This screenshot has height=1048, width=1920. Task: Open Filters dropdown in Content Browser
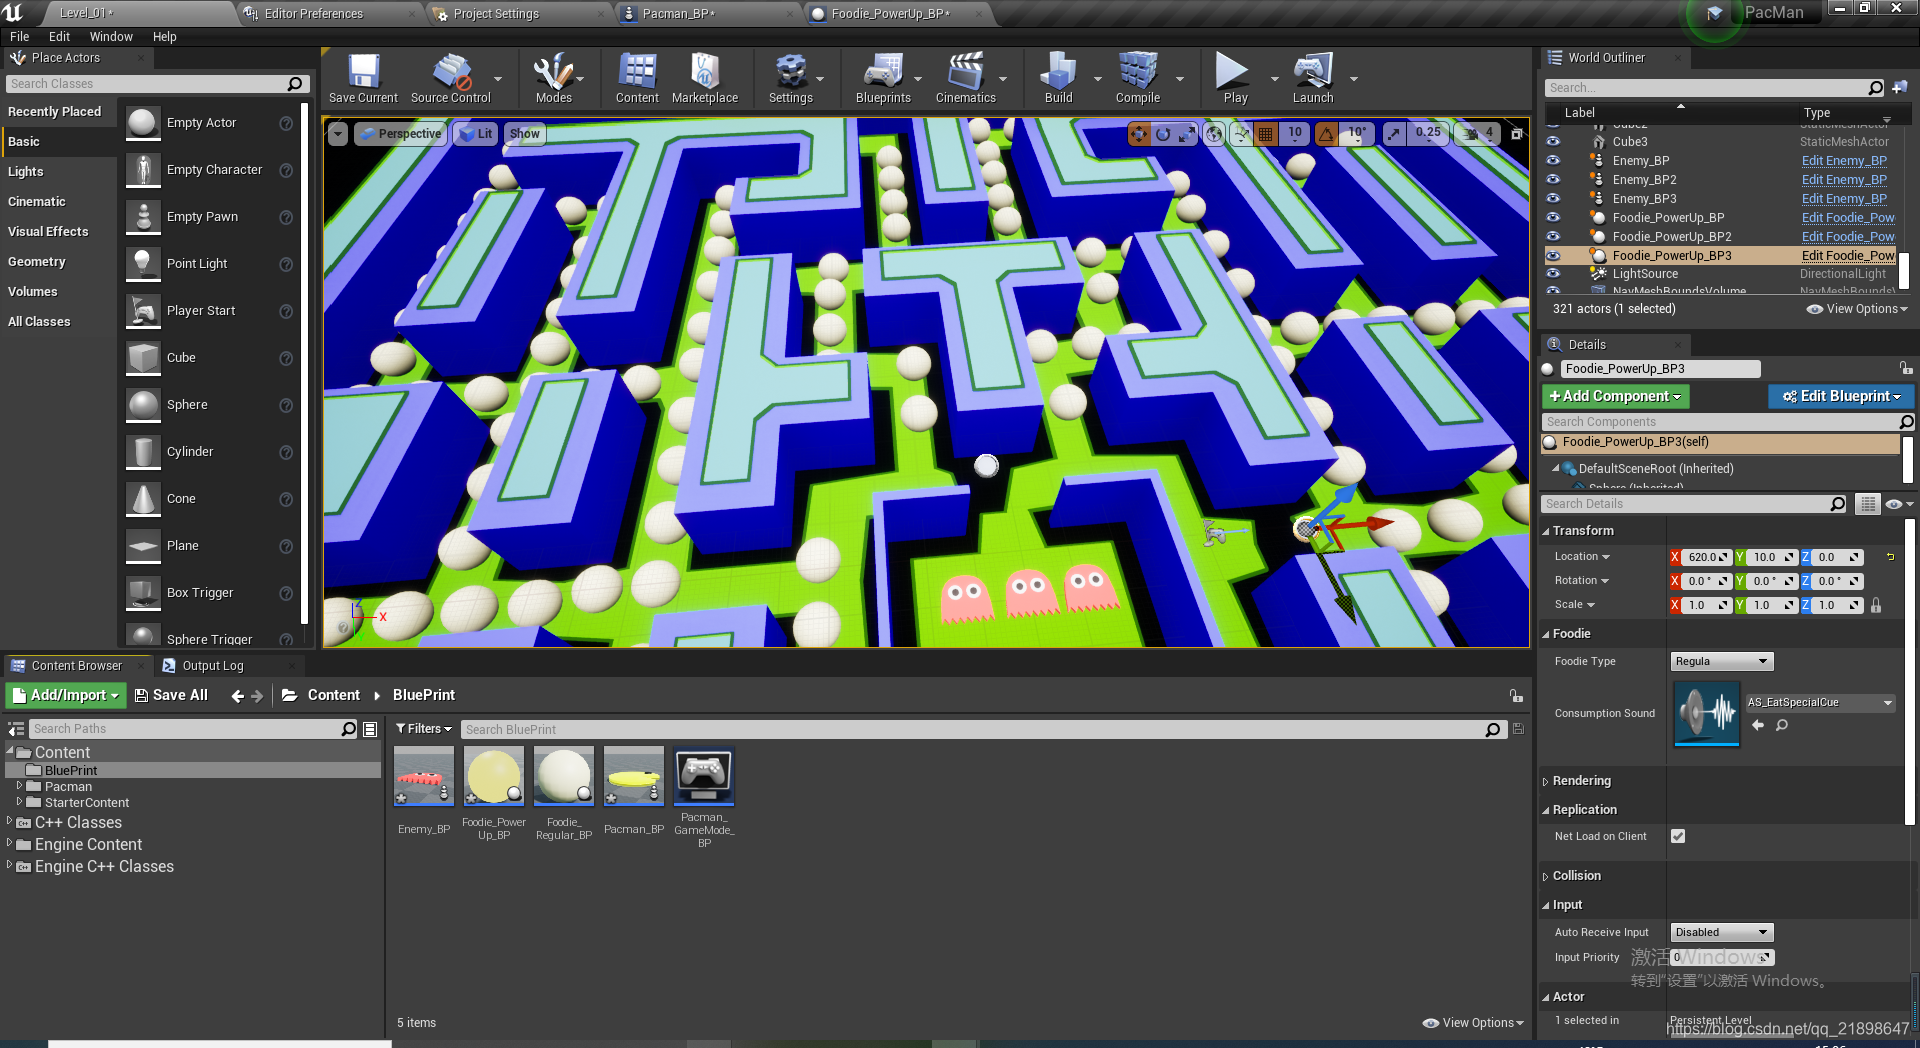point(423,729)
